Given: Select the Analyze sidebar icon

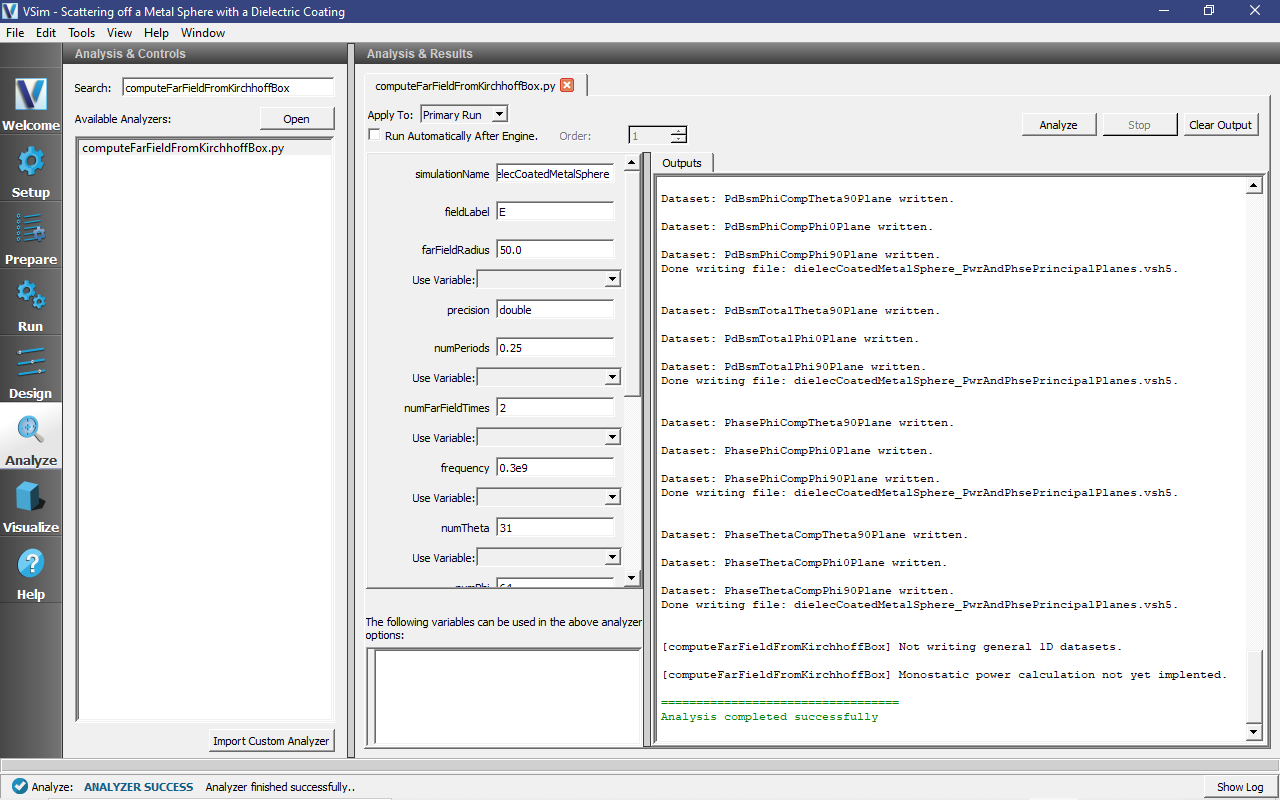Looking at the screenshot, I should (x=30, y=437).
